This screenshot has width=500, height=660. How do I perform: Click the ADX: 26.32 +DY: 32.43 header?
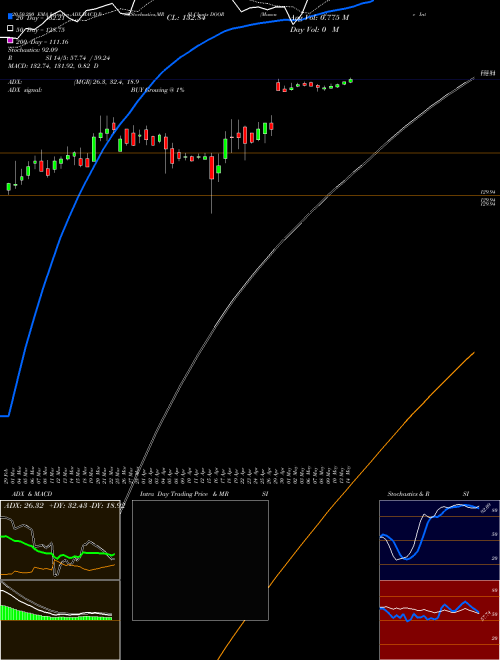coord(64,506)
